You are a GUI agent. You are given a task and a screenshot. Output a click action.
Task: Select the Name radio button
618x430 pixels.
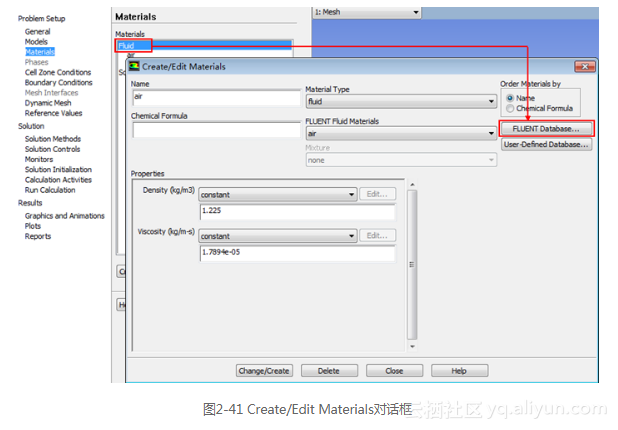click(510, 98)
